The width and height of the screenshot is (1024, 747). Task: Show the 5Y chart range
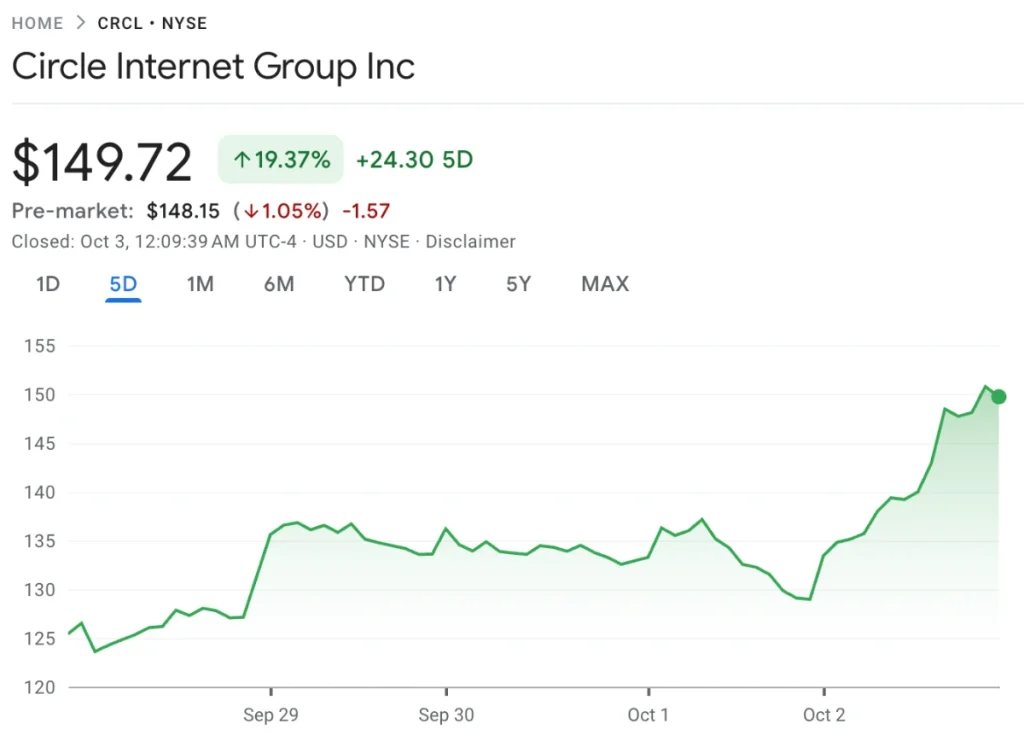click(x=518, y=284)
